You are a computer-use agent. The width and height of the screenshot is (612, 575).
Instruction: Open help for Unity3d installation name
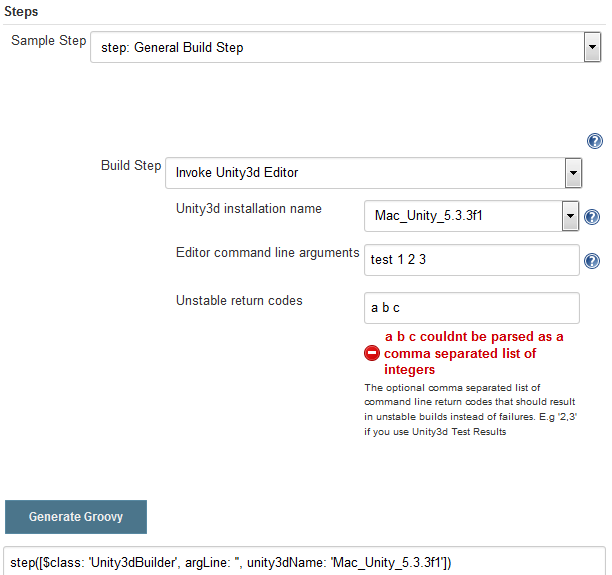point(592,217)
